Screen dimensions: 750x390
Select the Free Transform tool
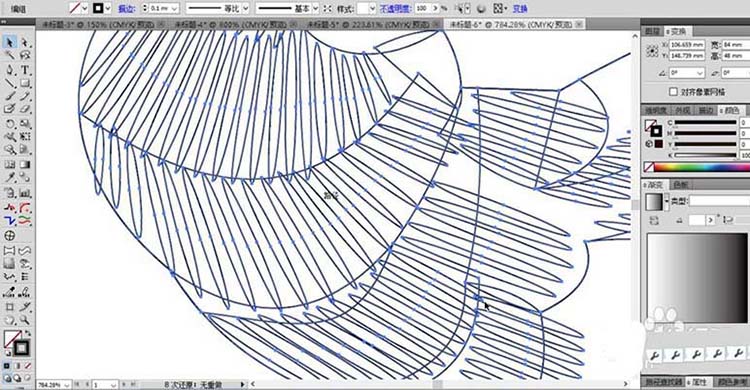point(25,137)
